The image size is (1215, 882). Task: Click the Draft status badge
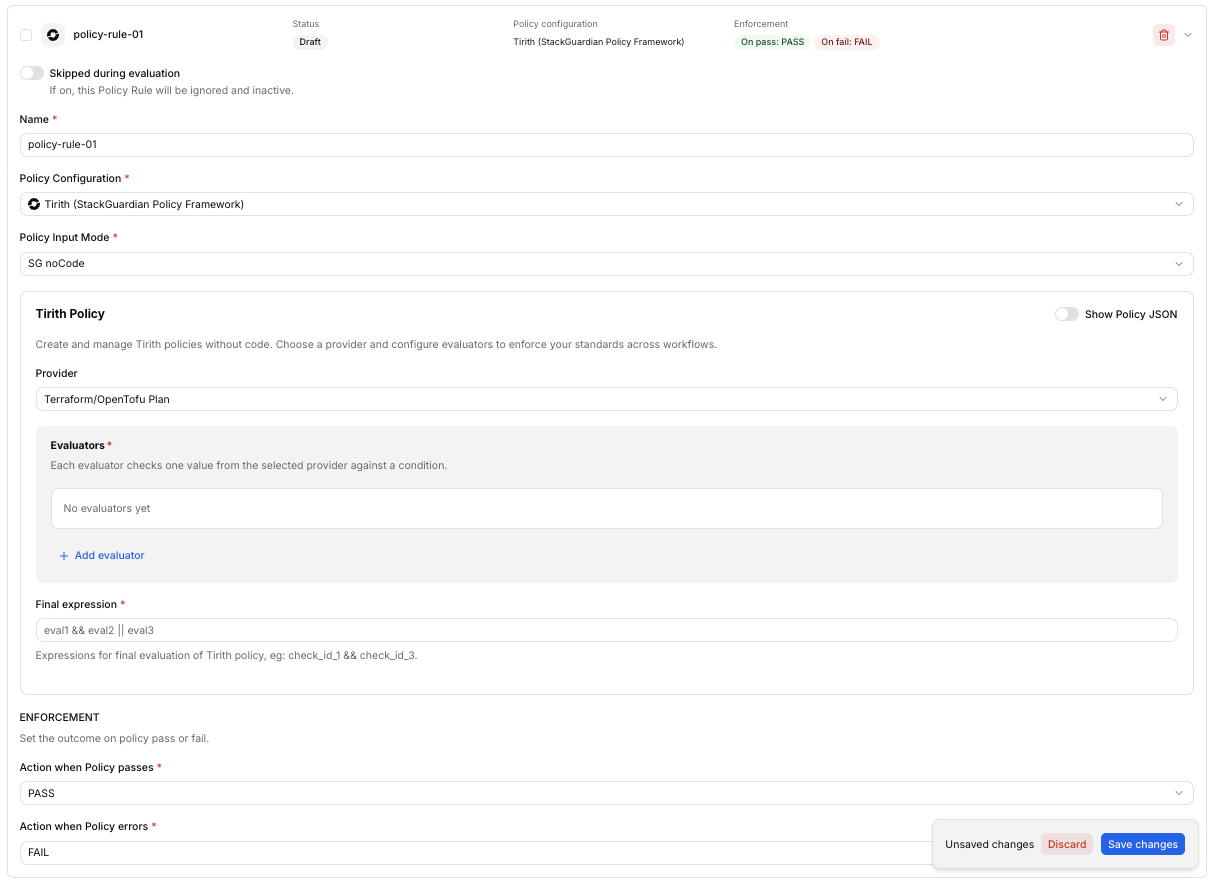tap(310, 42)
